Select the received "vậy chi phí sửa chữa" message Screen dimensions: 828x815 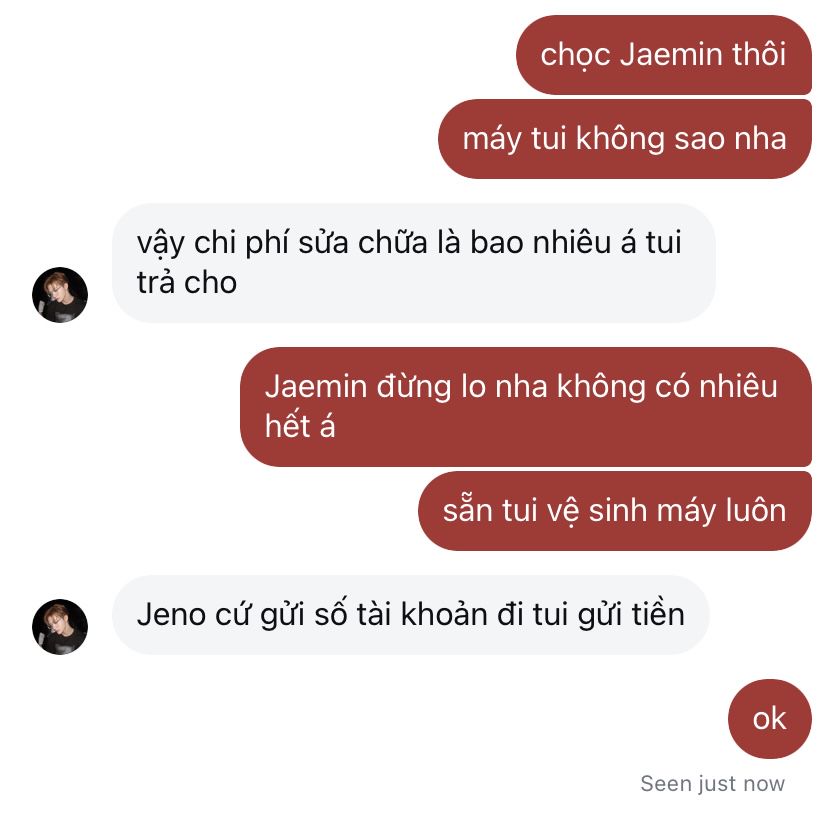coord(414,263)
